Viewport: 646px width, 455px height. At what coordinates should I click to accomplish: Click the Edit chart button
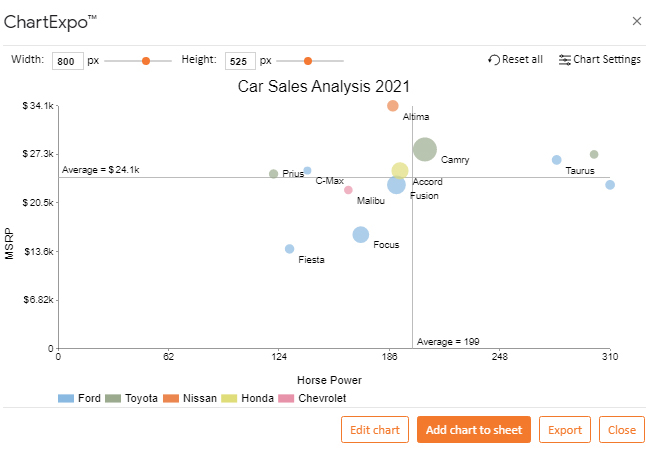coord(375,430)
